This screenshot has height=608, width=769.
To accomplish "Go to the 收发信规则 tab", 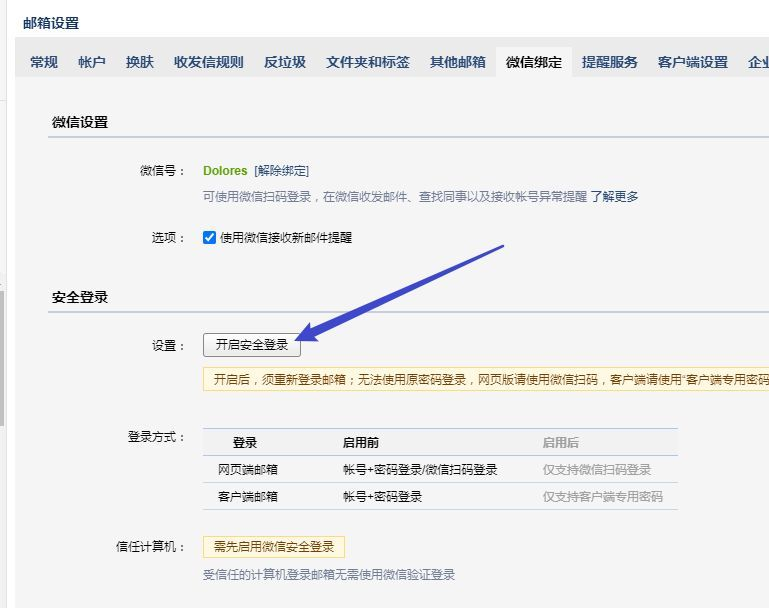I will coord(208,62).
